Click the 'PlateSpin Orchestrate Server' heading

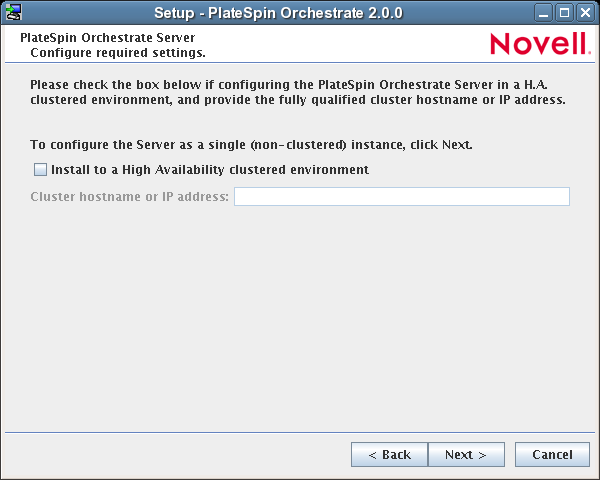(107, 37)
